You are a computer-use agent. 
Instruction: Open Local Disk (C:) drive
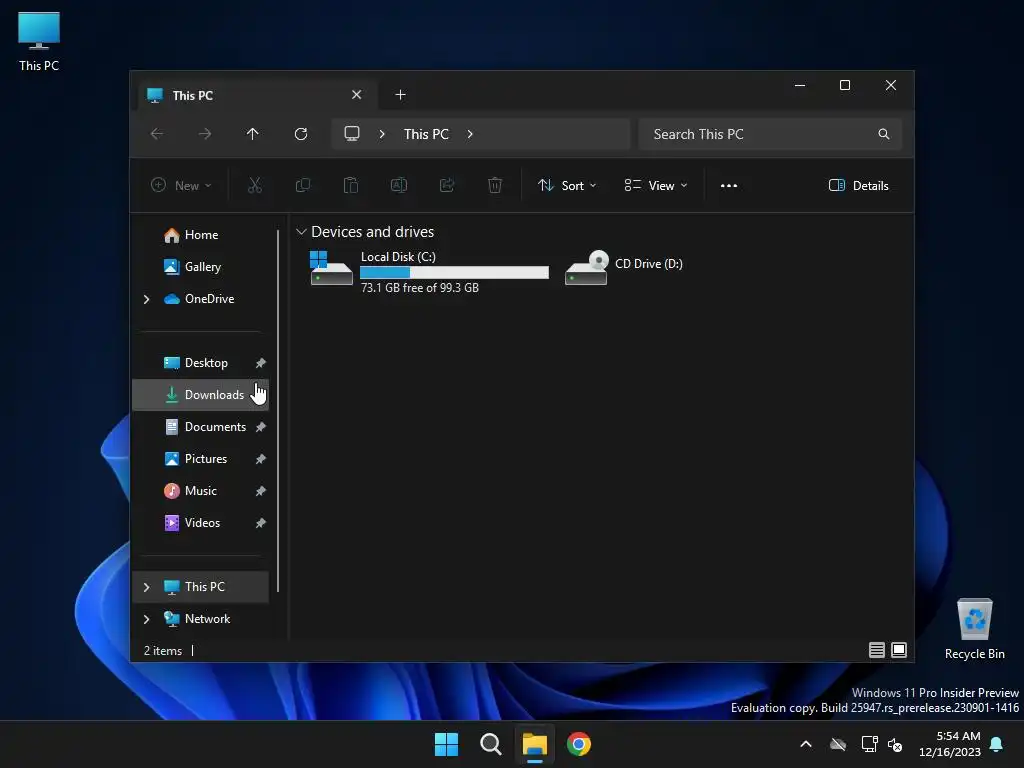point(428,271)
